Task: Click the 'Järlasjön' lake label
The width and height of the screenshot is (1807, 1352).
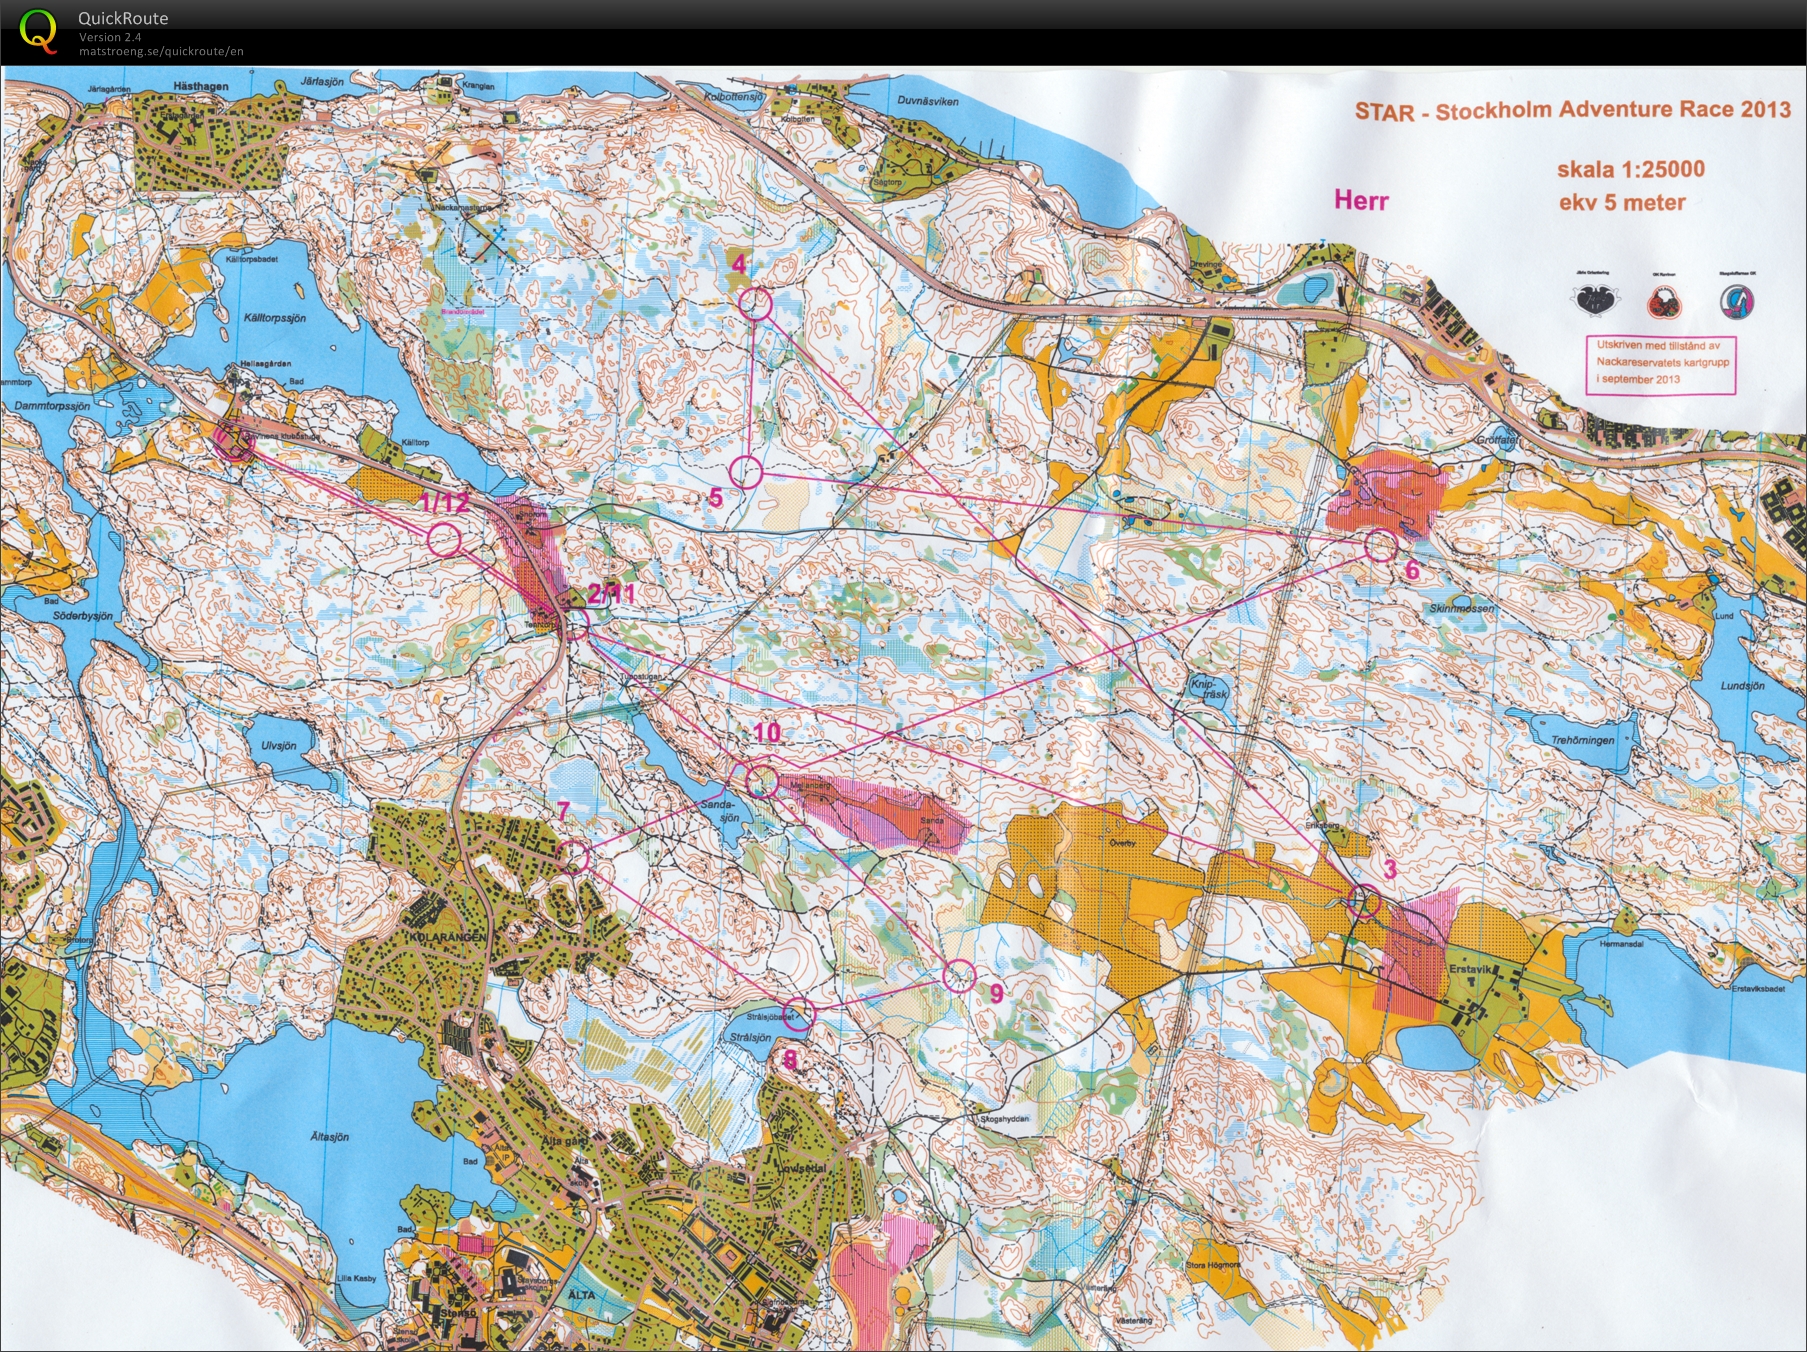Action: [x=322, y=82]
